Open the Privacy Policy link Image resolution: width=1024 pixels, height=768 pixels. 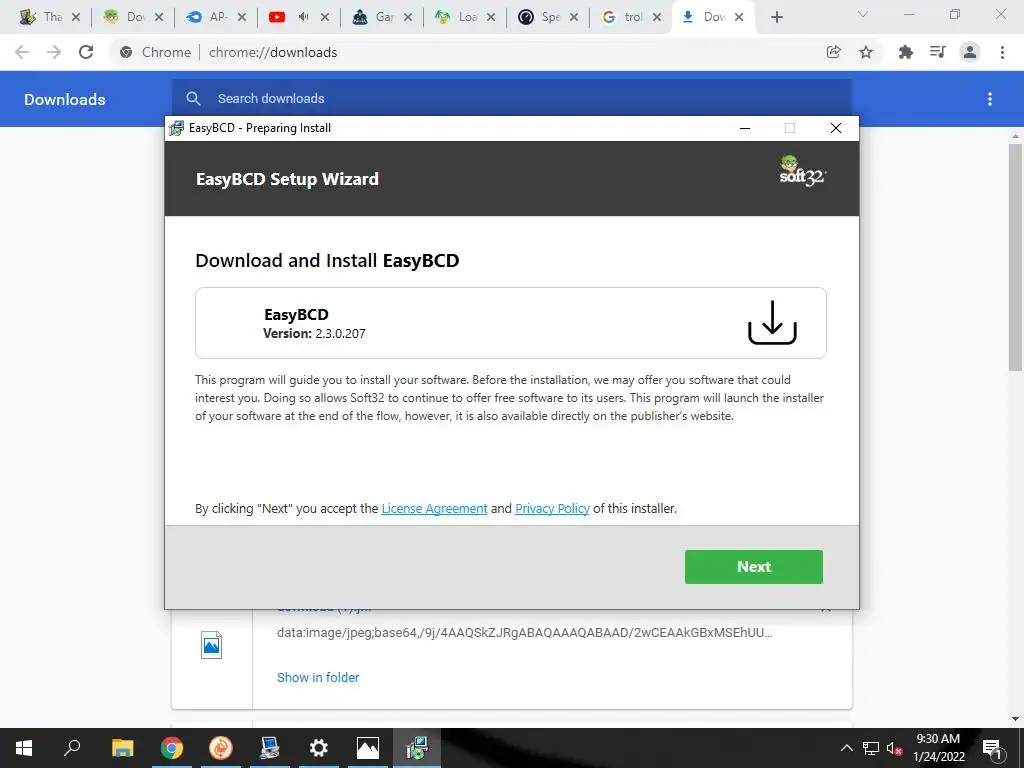click(552, 509)
